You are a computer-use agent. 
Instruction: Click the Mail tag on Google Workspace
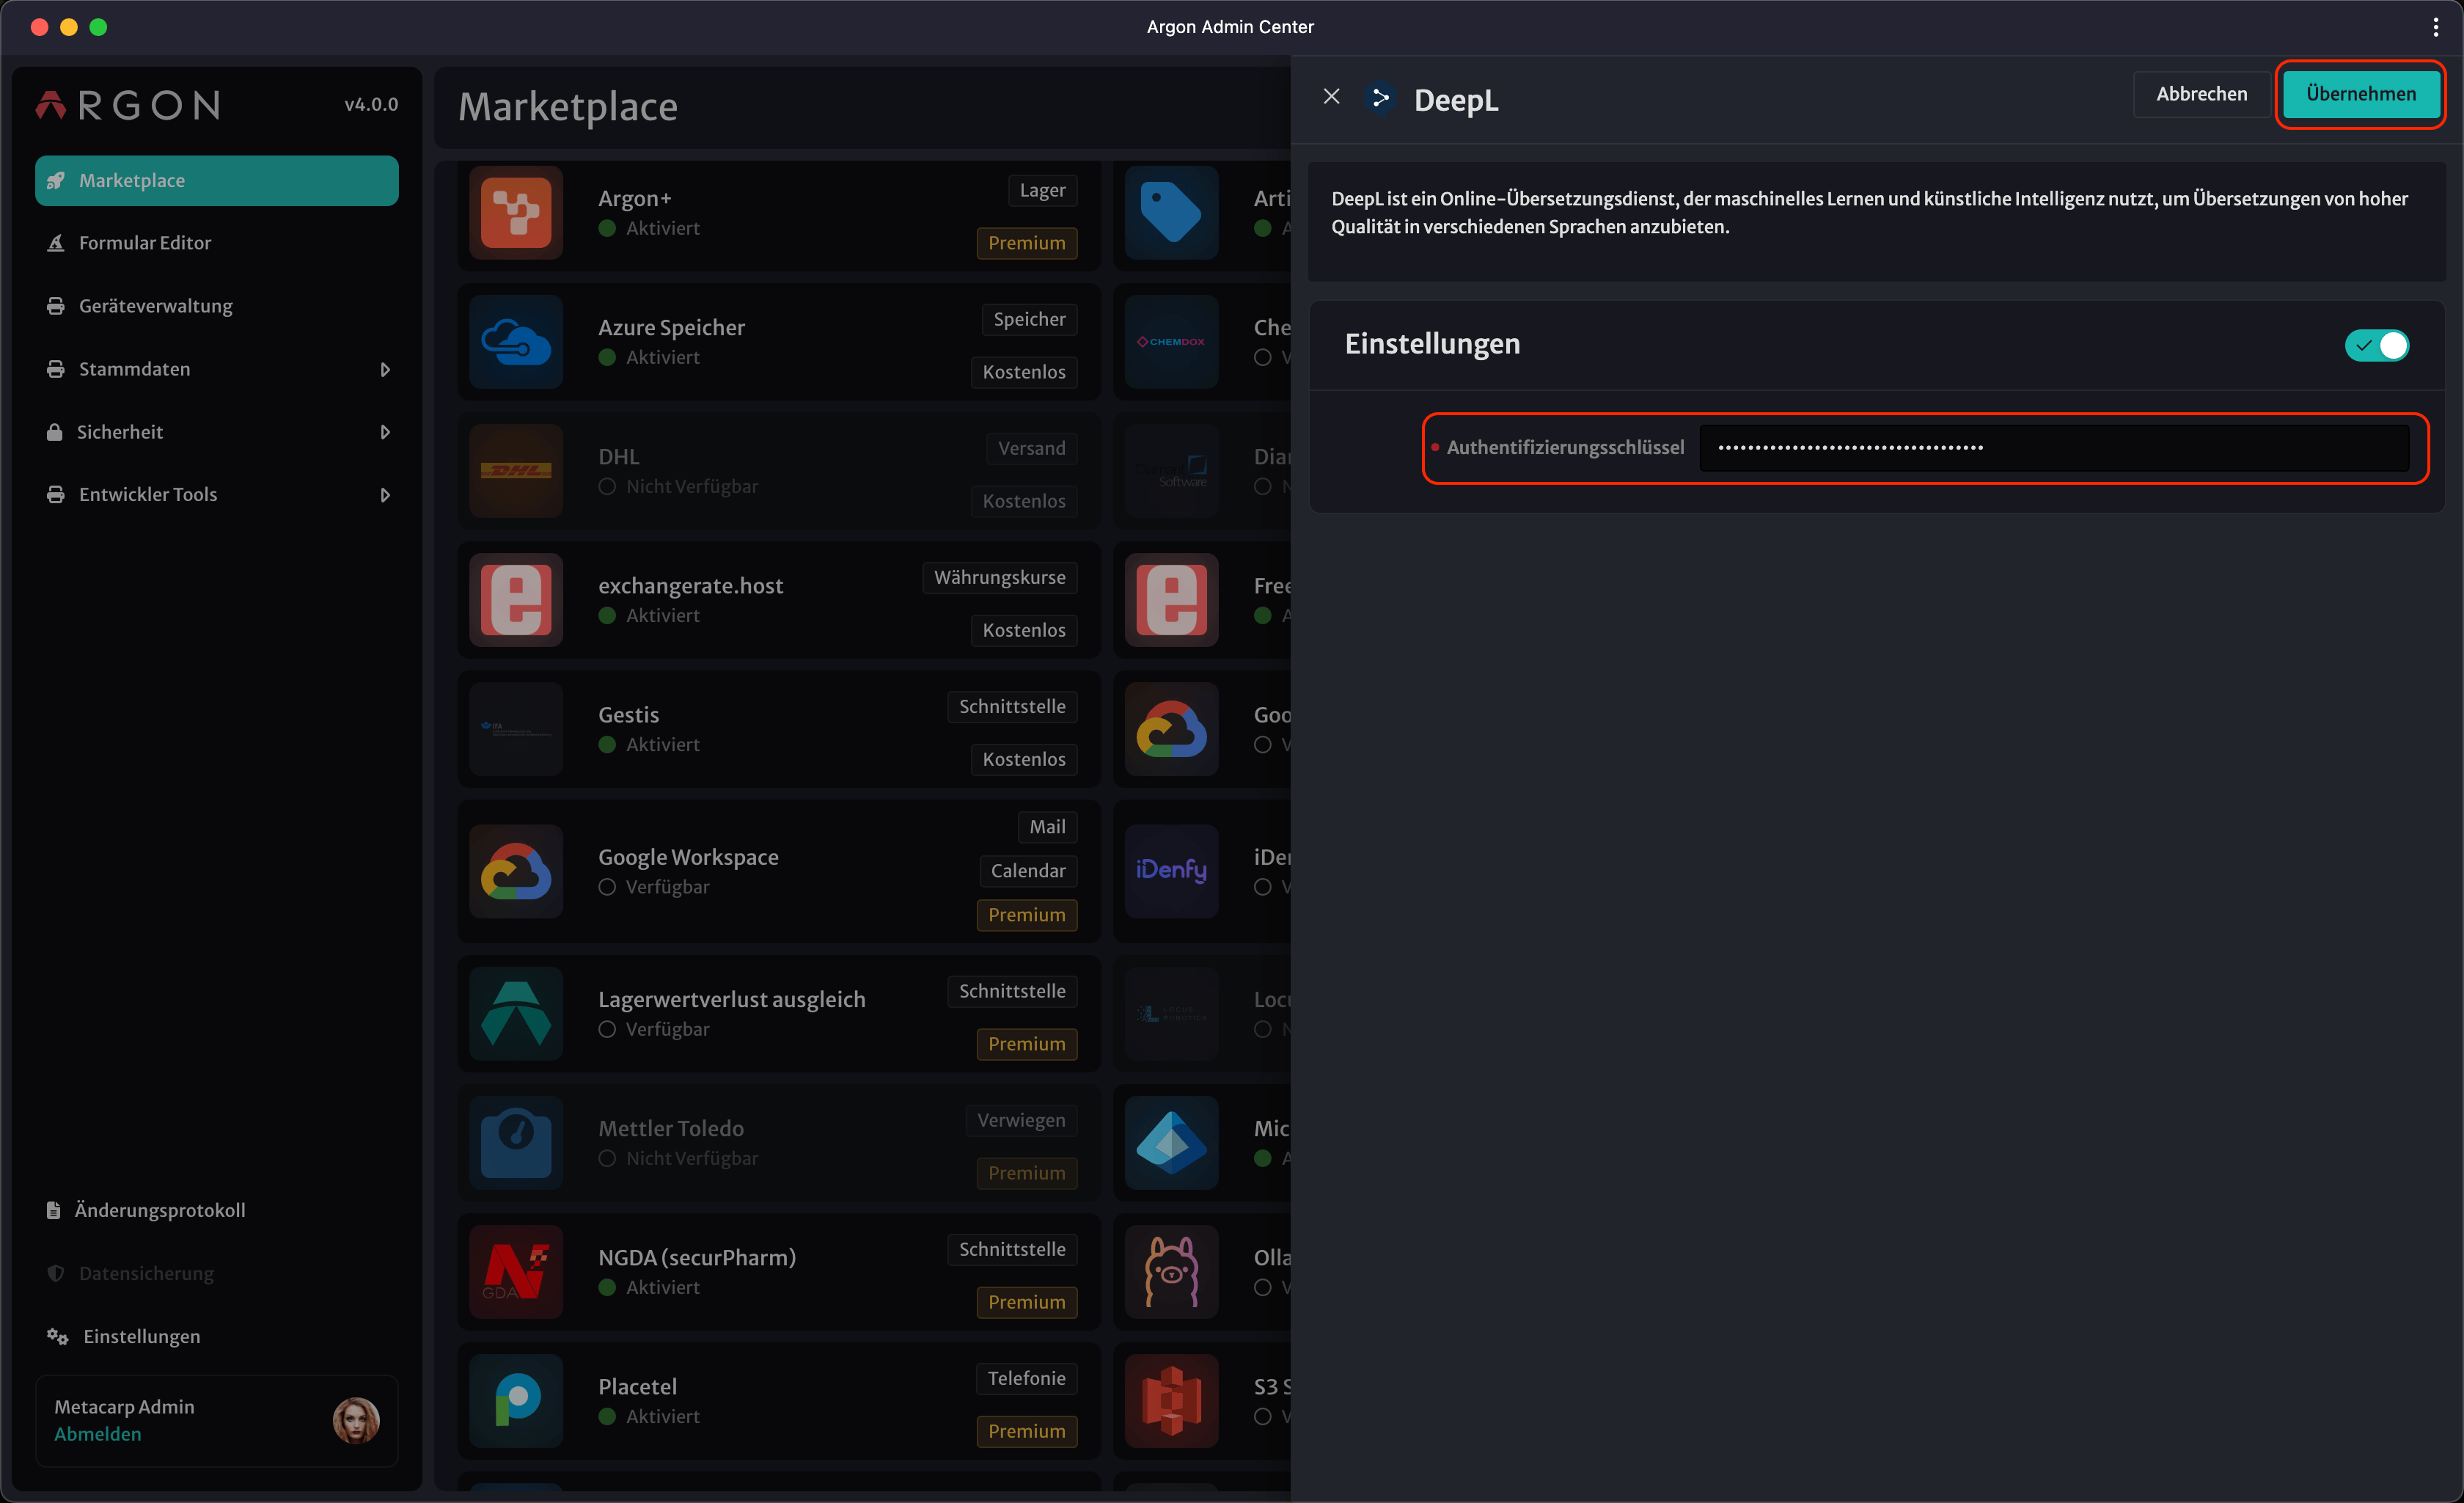pos(1047,827)
